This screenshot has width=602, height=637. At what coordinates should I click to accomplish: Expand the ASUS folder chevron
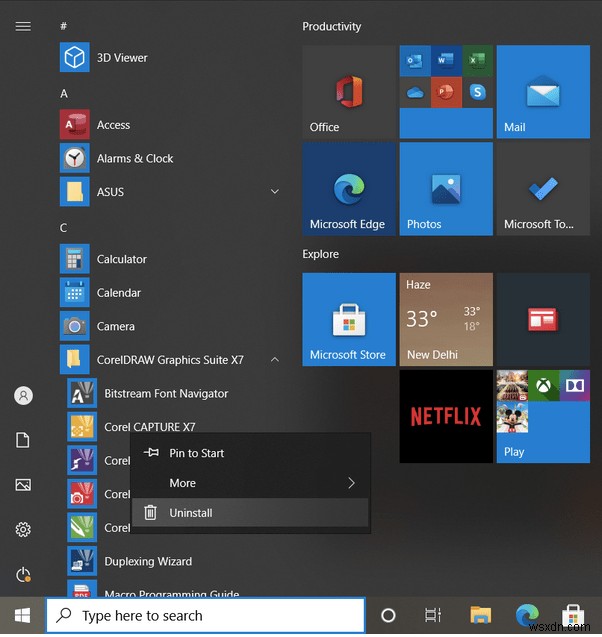click(275, 191)
